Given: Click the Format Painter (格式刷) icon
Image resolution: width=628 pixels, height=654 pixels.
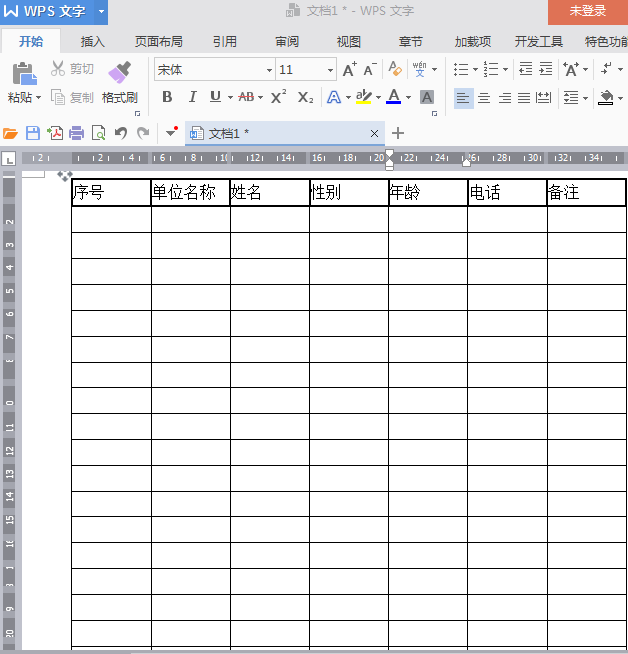Looking at the screenshot, I should click(x=119, y=73).
